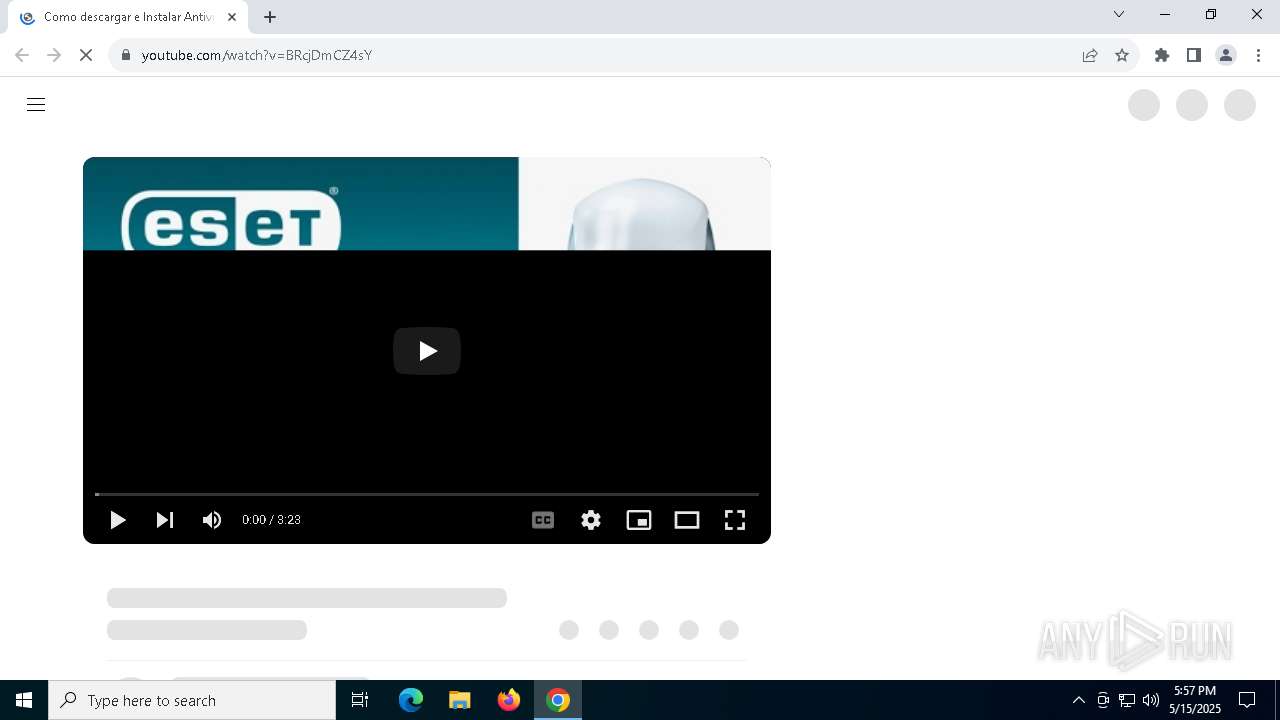
Task: Stop loading the page
Action: [x=86, y=55]
